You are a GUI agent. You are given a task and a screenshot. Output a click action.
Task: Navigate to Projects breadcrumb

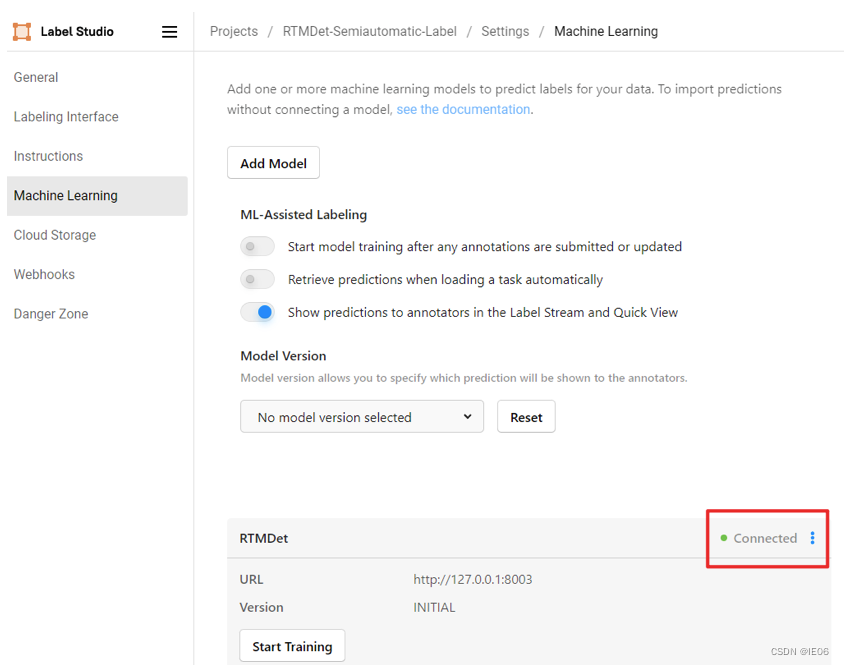click(234, 32)
